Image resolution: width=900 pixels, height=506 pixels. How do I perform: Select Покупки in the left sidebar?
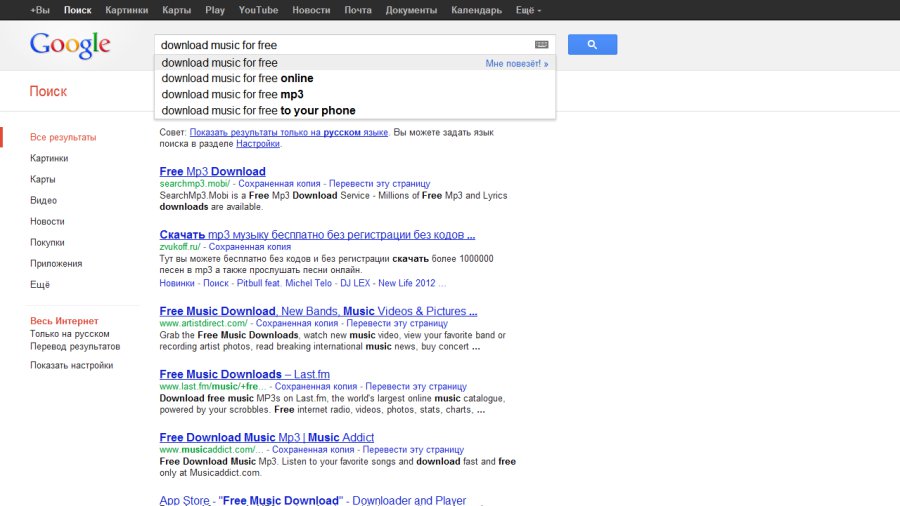coord(47,243)
